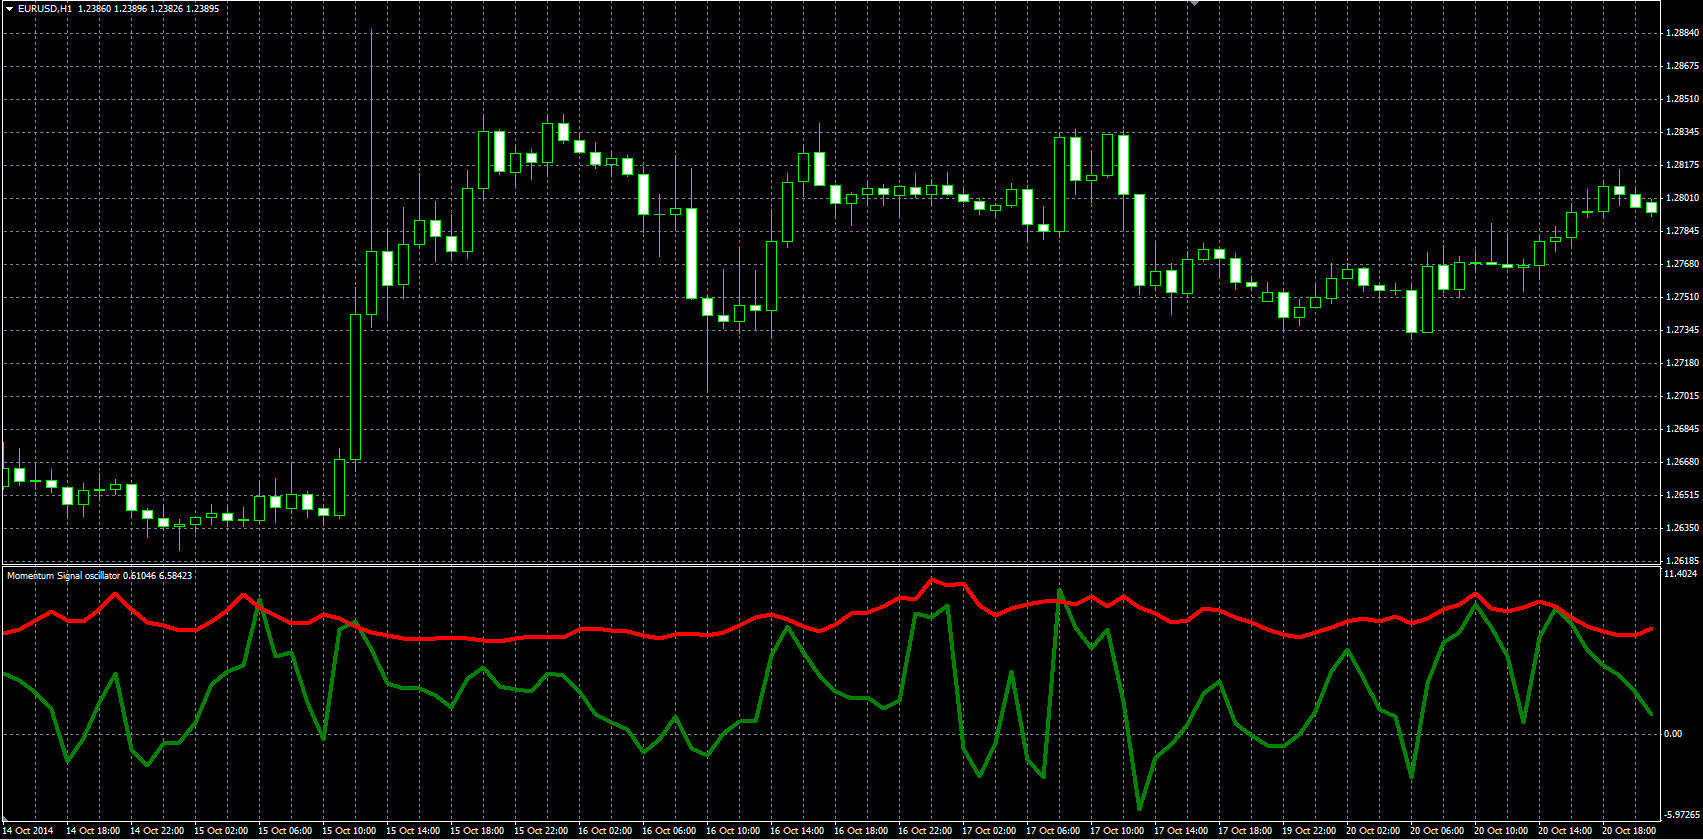Click the 14 Oct 2014 date label
The image size is (1703, 840).
29,831
